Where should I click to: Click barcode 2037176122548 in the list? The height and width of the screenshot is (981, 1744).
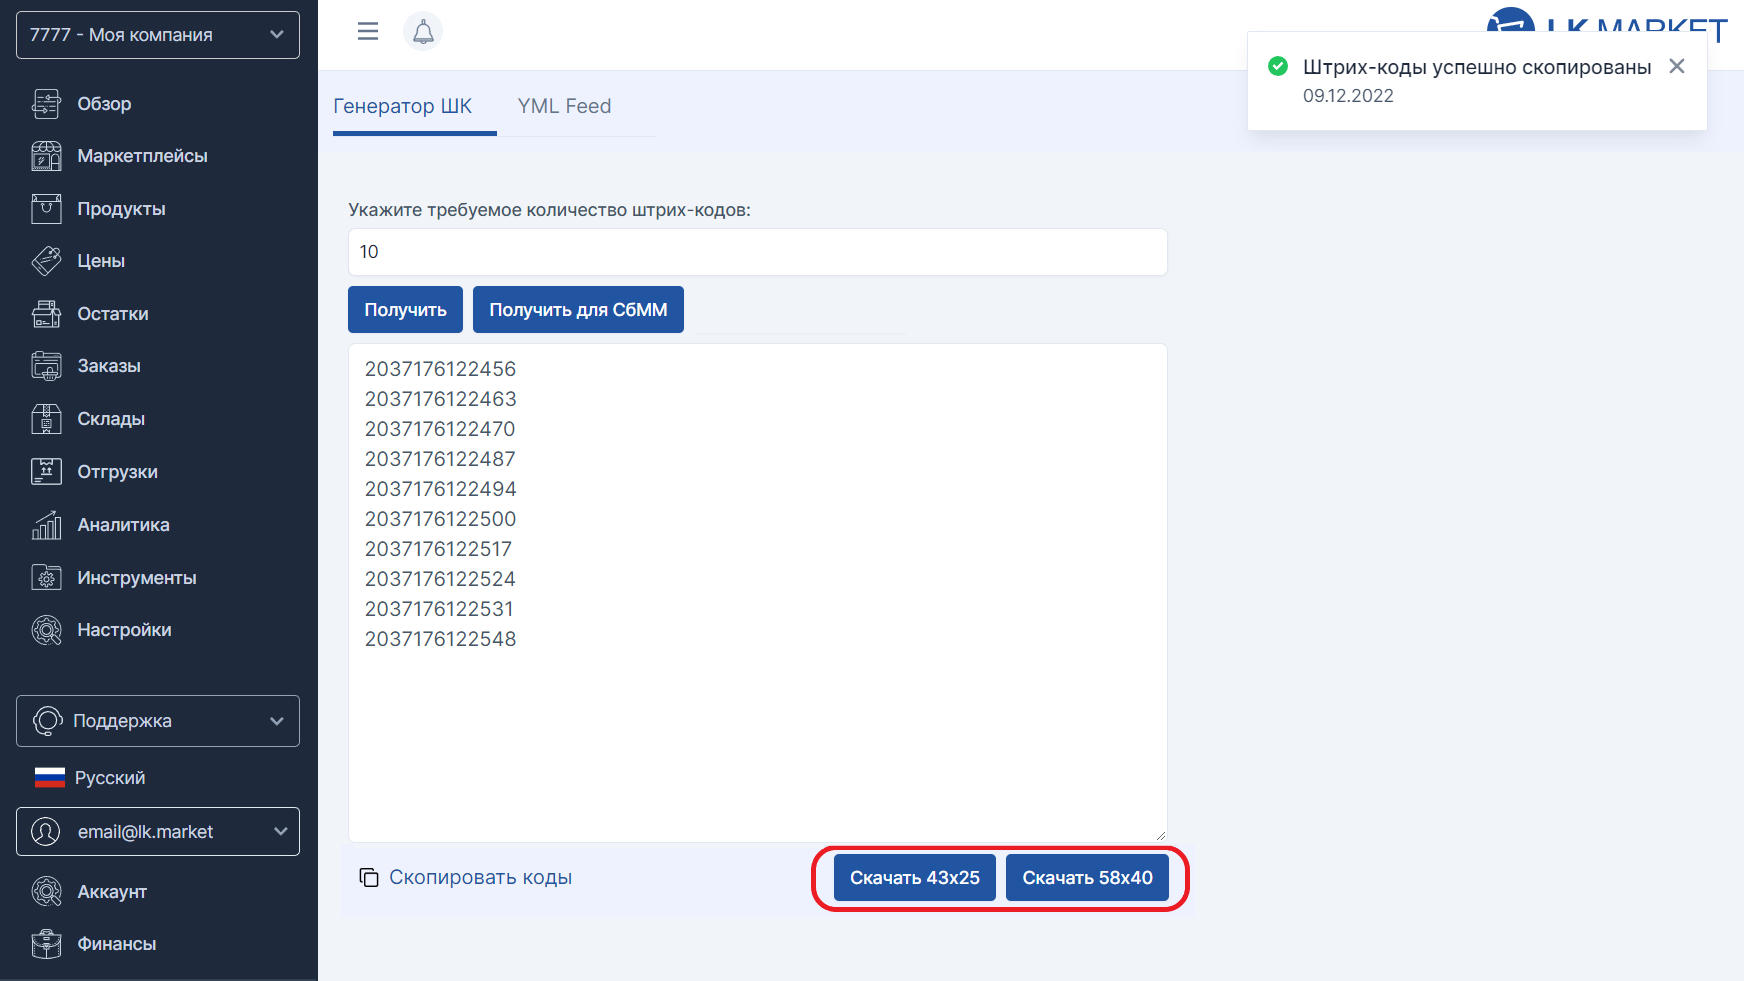click(x=440, y=639)
